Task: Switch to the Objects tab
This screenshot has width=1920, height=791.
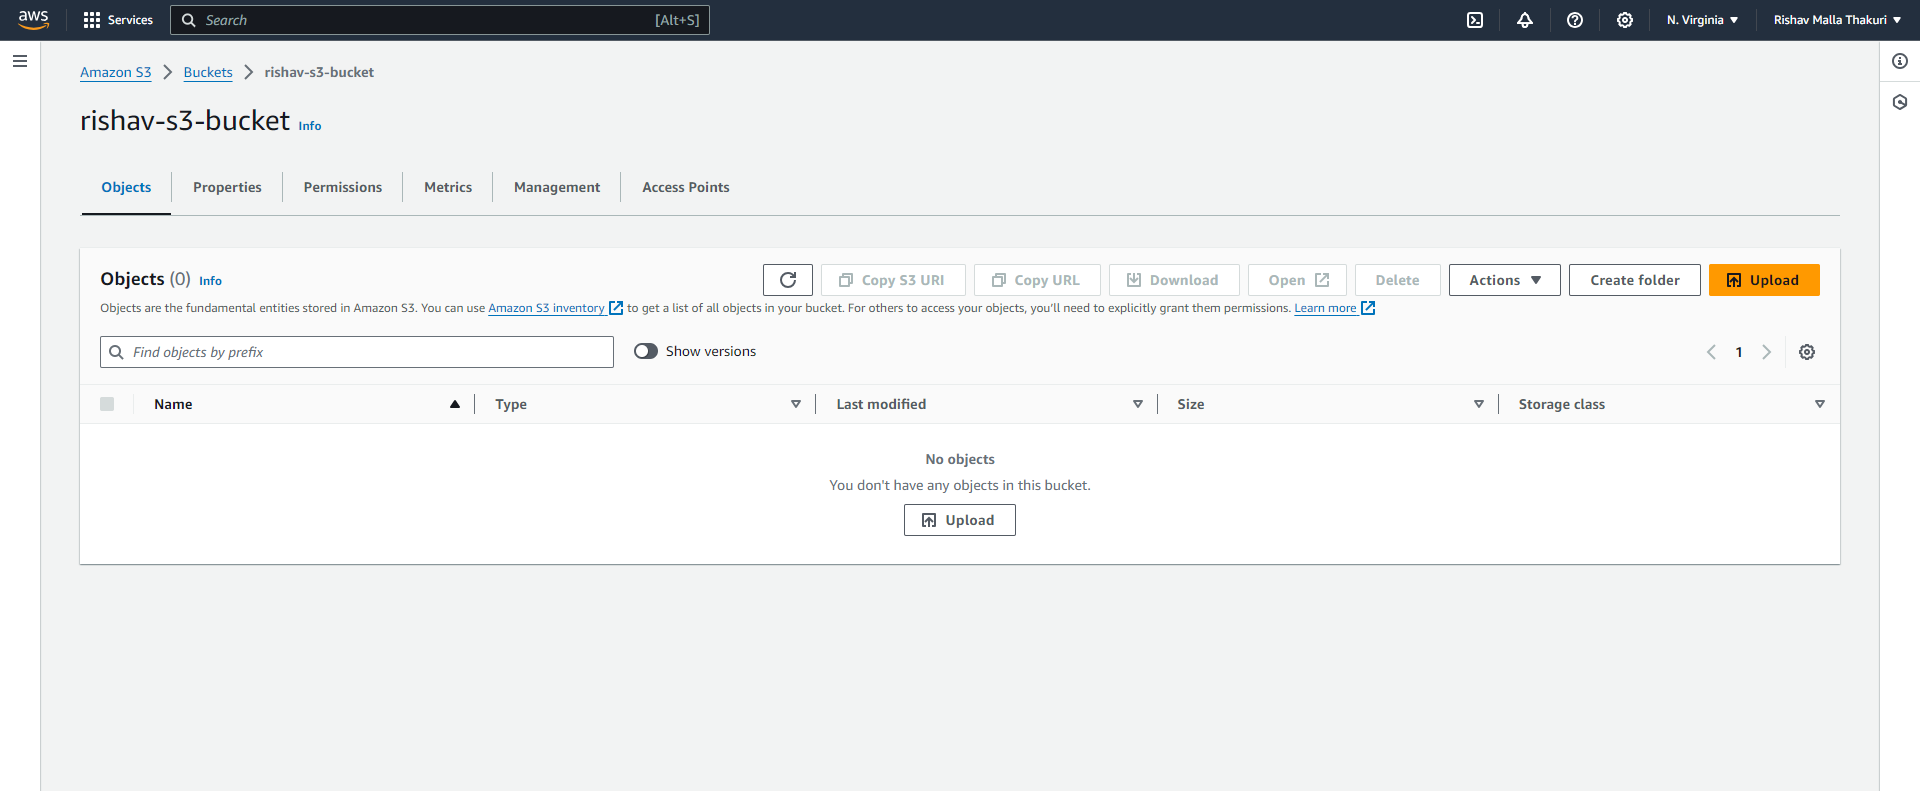Action: coord(126,187)
